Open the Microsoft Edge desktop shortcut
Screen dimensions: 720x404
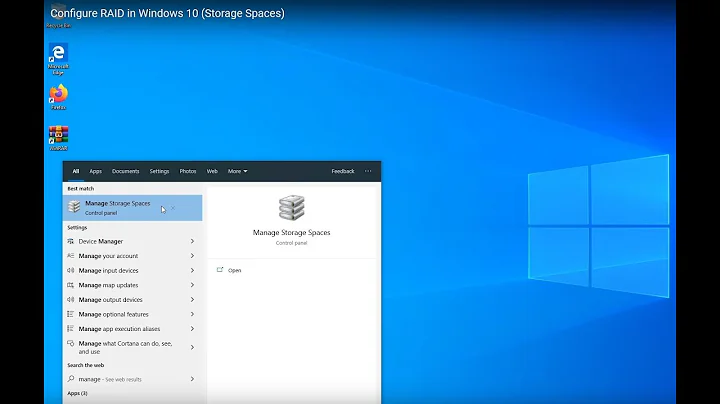(x=58, y=59)
